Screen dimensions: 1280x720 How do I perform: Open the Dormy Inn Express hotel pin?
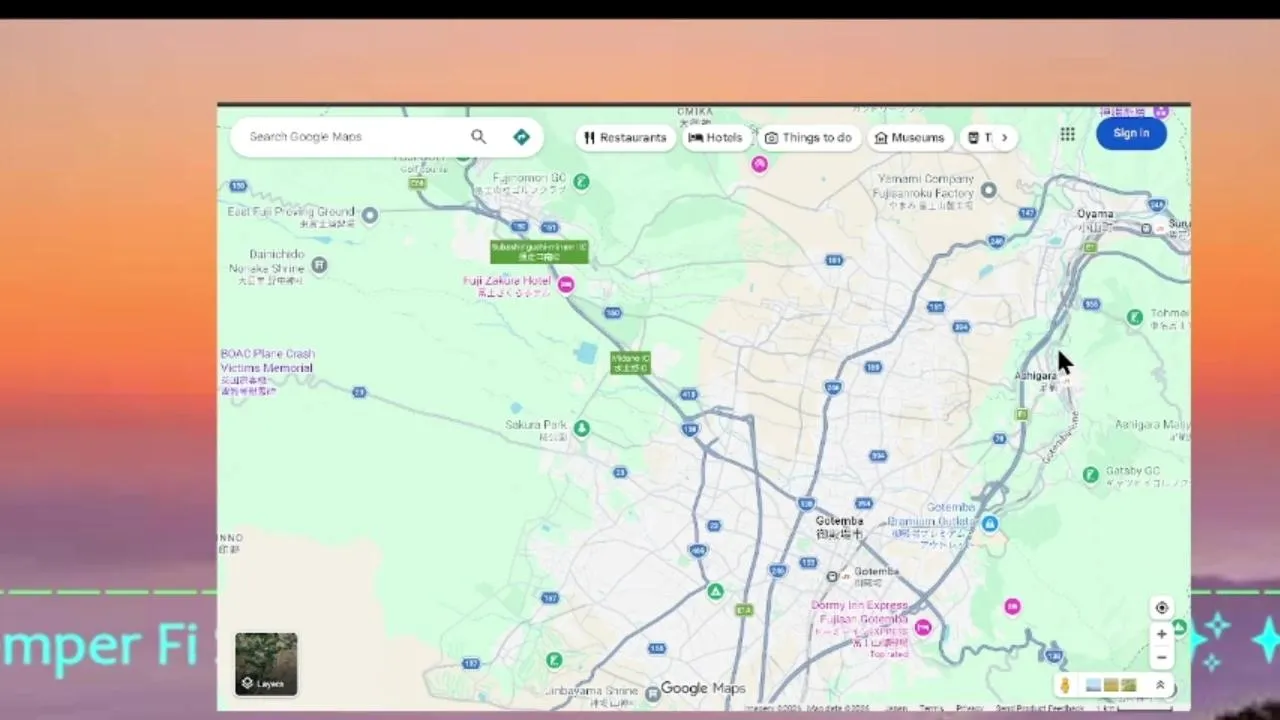click(923, 628)
